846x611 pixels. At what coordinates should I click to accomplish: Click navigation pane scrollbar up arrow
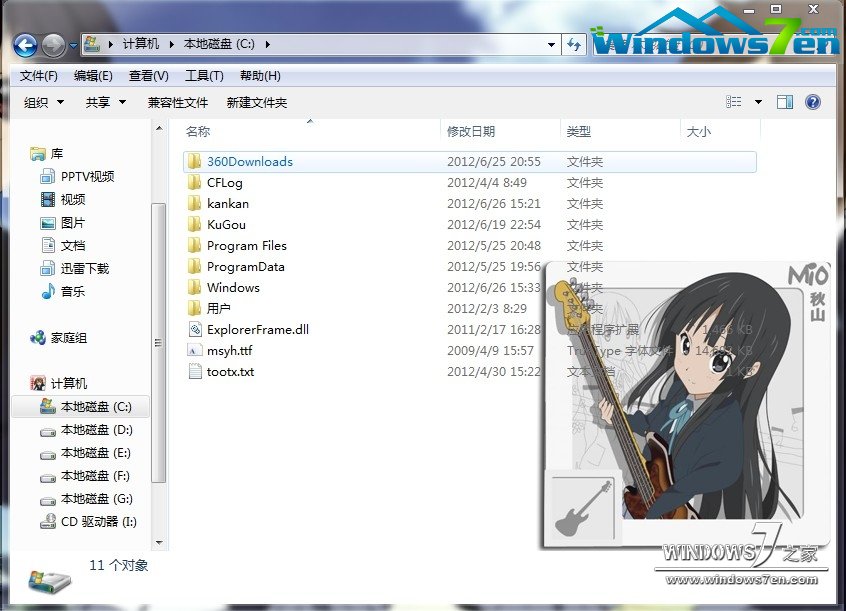(159, 128)
